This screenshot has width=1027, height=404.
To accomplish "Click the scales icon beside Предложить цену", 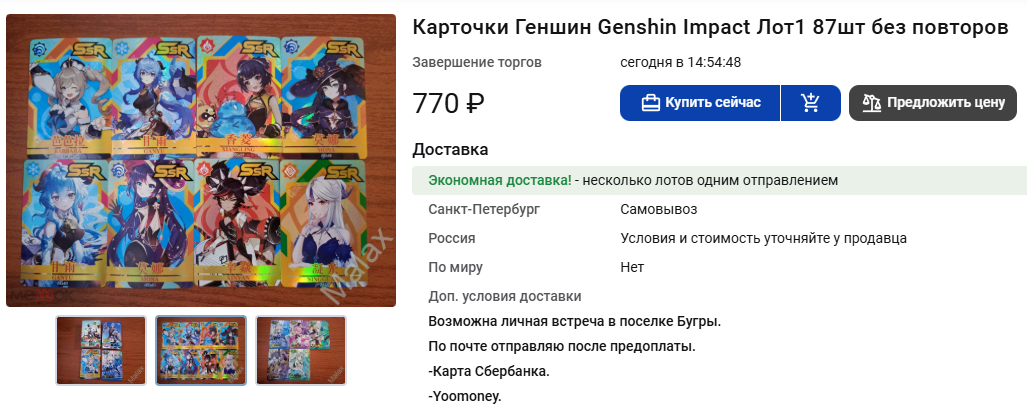I will [x=871, y=103].
